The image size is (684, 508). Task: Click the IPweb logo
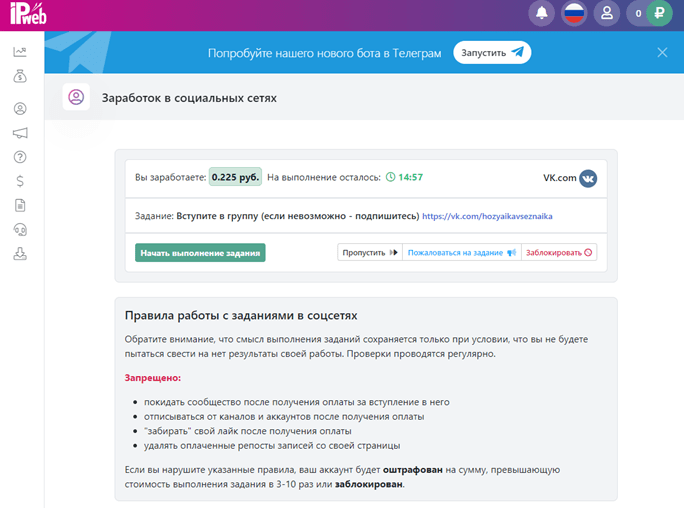28,13
